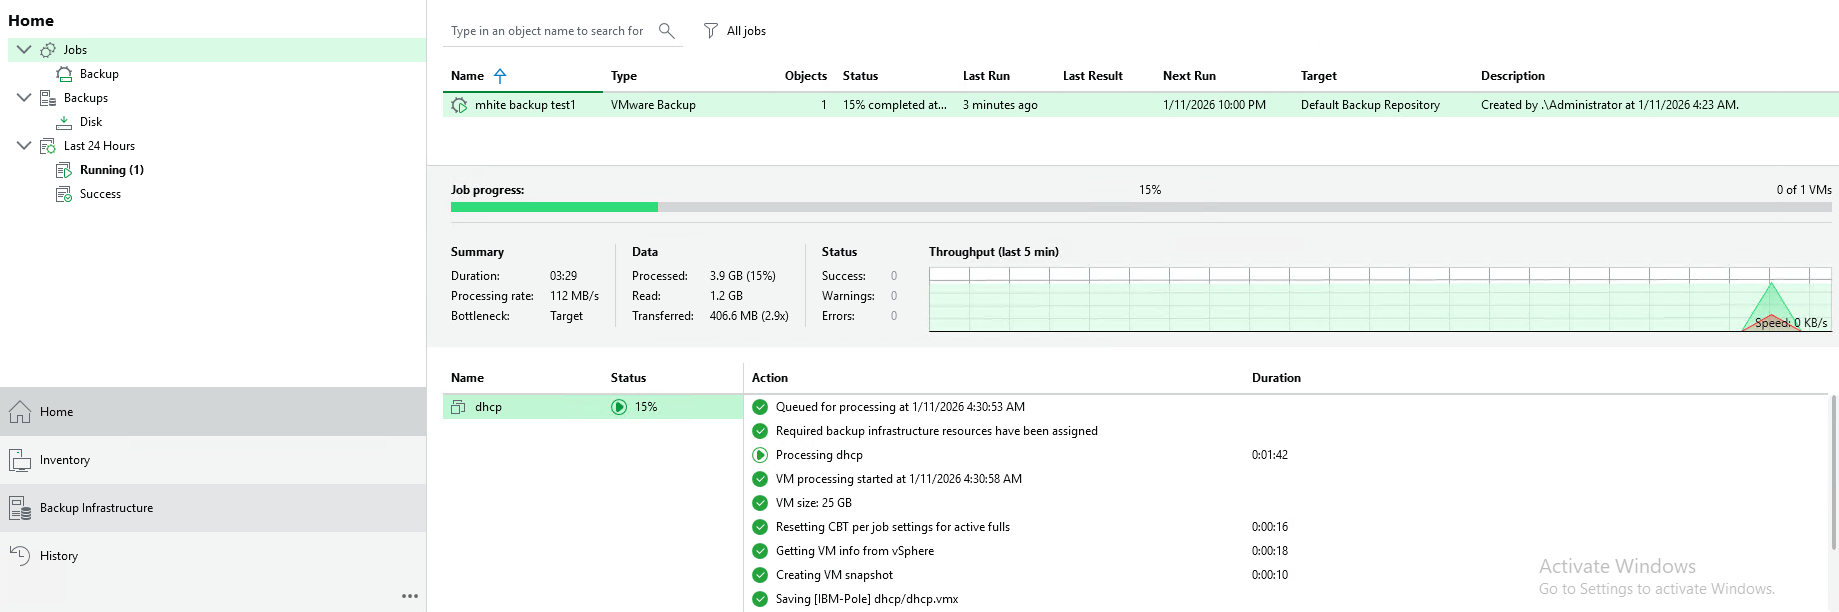Open the History view
This screenshot has height=612, width=1839.
point(213,556)
